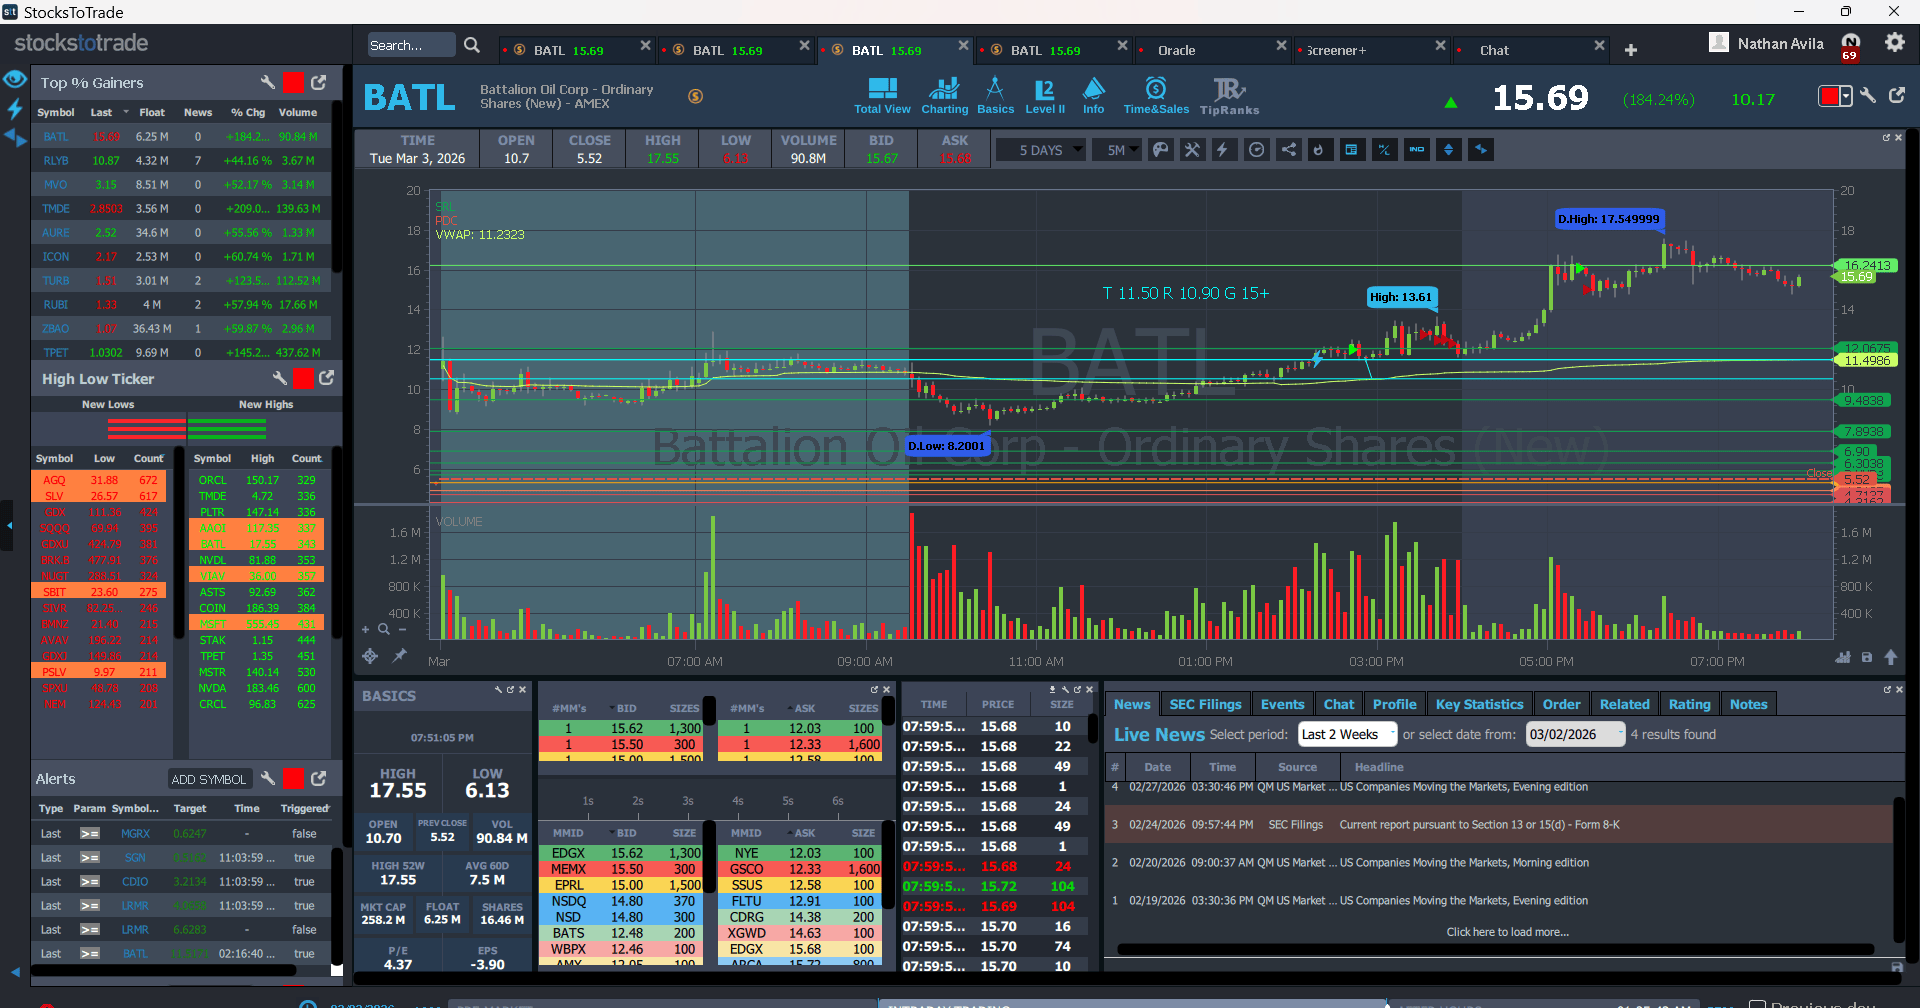The height and width of the screenshot is (1008, 1920).
Task: Expand the left edge panel collapse arrow
Action: coord(9,525)
